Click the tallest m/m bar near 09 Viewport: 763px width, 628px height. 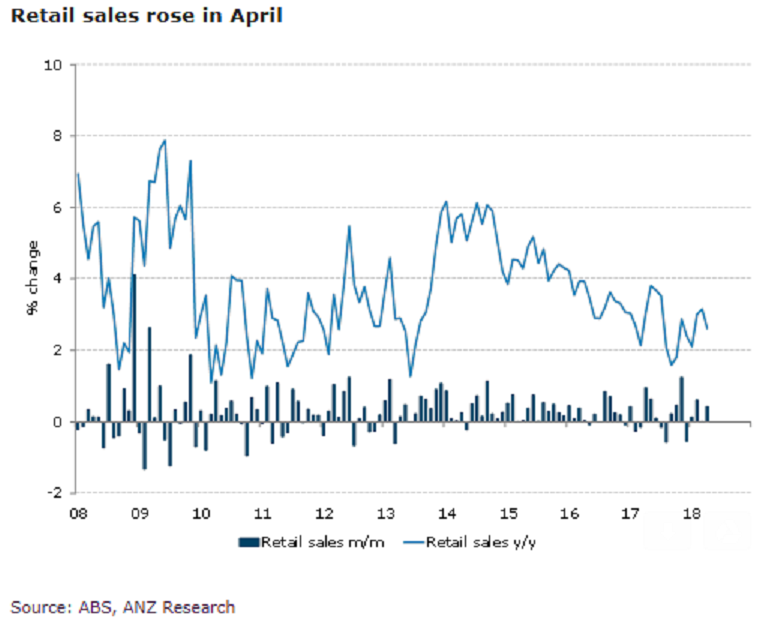134,348
